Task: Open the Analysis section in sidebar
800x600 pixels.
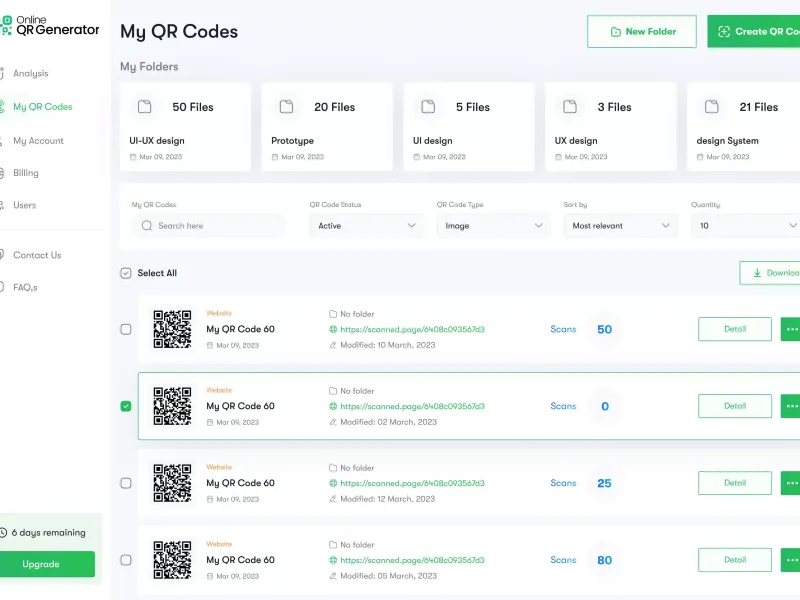Action: (30, 73)
